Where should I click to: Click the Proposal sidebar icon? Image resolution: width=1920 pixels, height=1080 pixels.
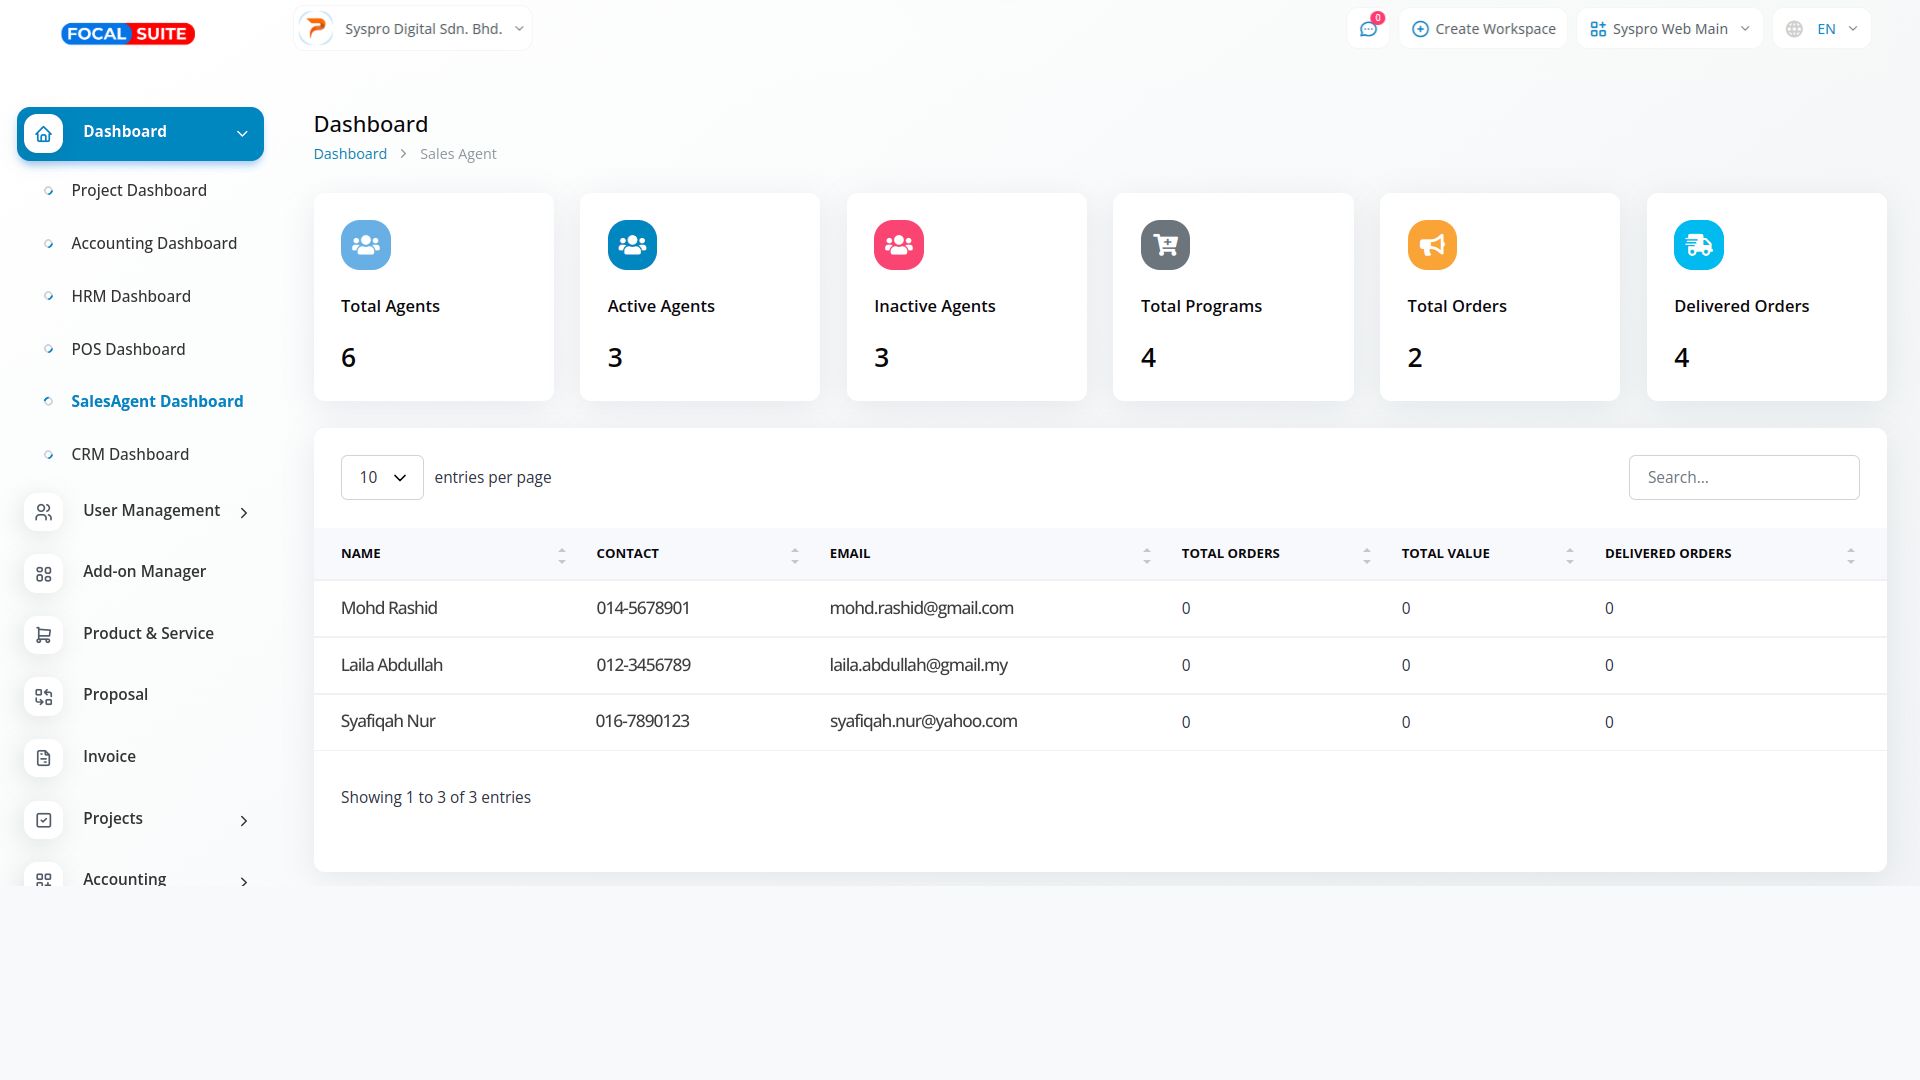[x=43, y=696]
